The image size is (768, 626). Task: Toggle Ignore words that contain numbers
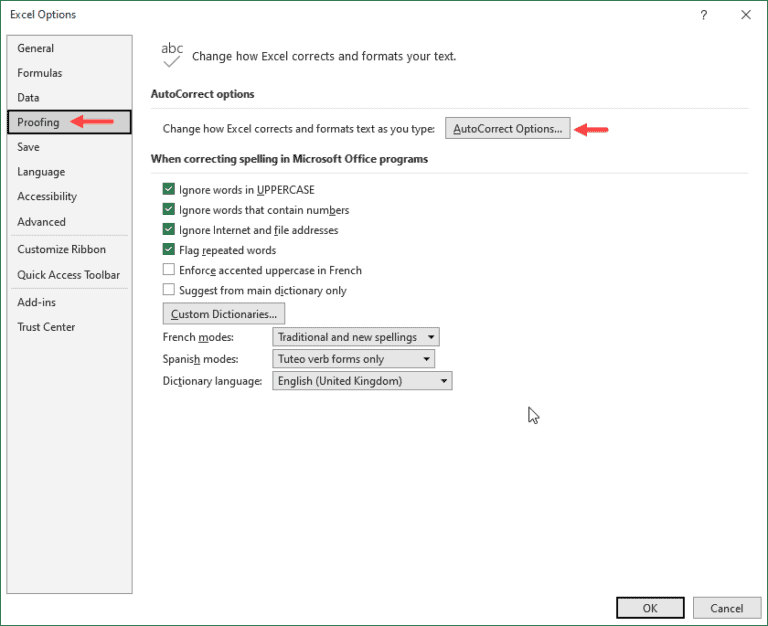click(x=169, y=210)
